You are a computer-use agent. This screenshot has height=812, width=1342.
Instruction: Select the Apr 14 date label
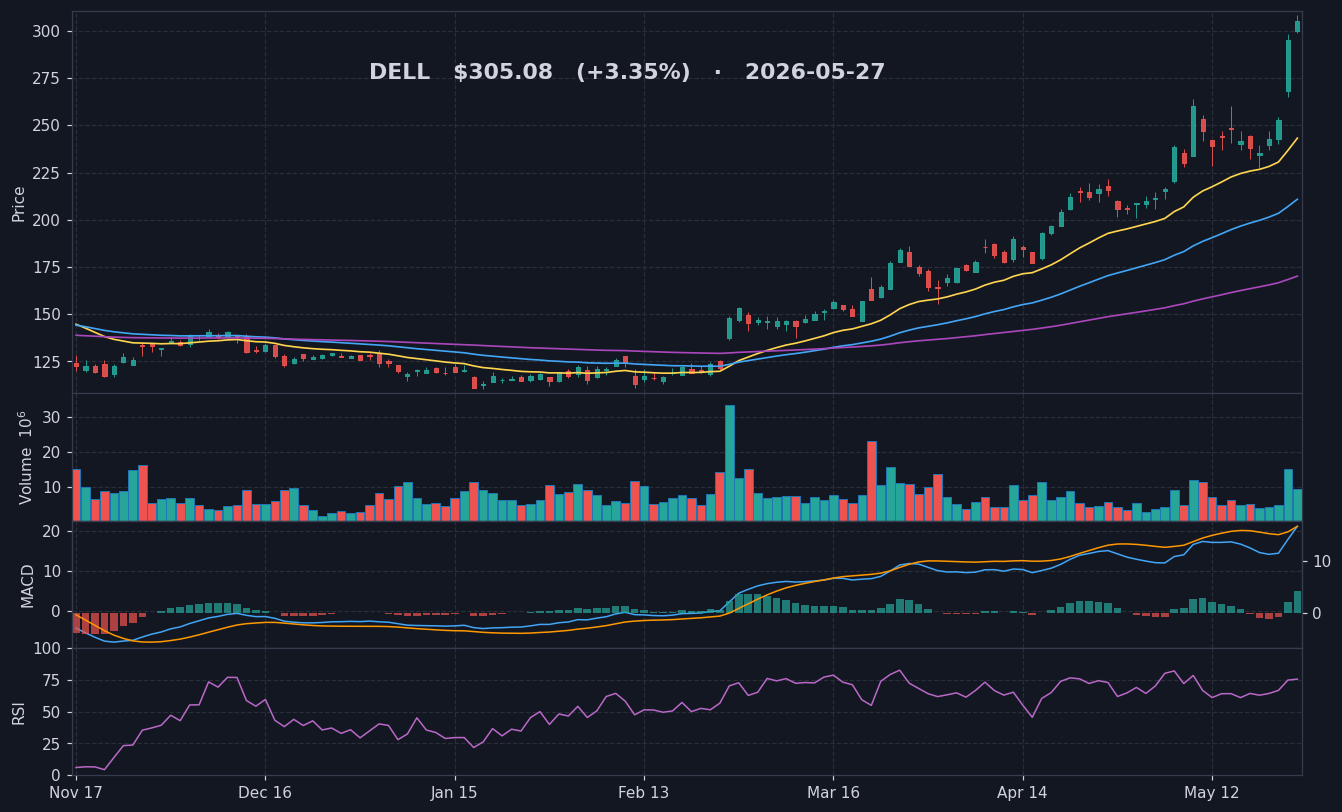[1023, 793]
